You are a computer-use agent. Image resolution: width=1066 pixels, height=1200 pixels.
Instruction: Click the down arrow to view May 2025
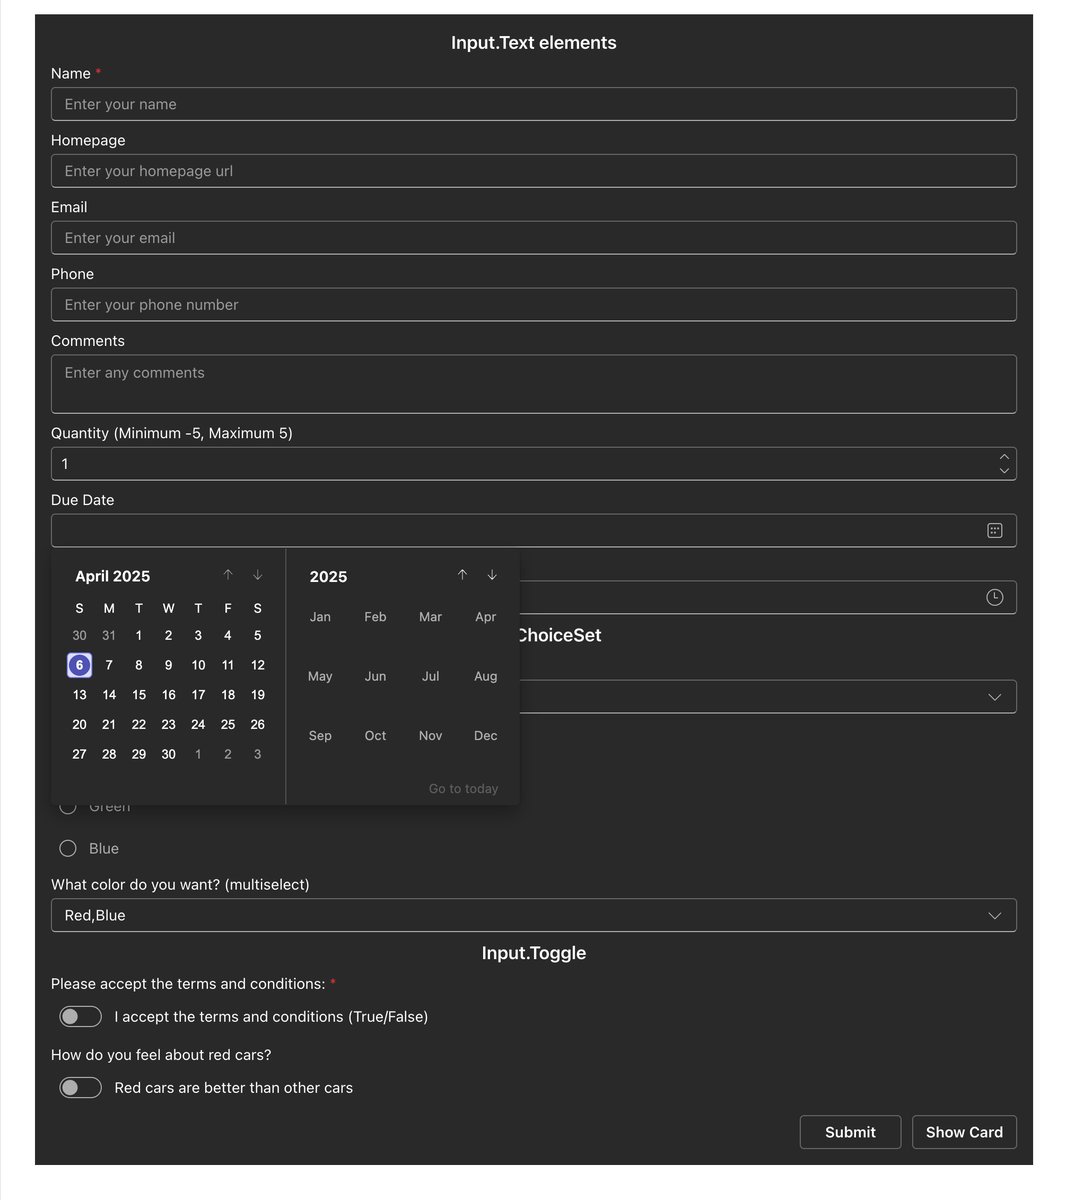[x=257, y=575]
